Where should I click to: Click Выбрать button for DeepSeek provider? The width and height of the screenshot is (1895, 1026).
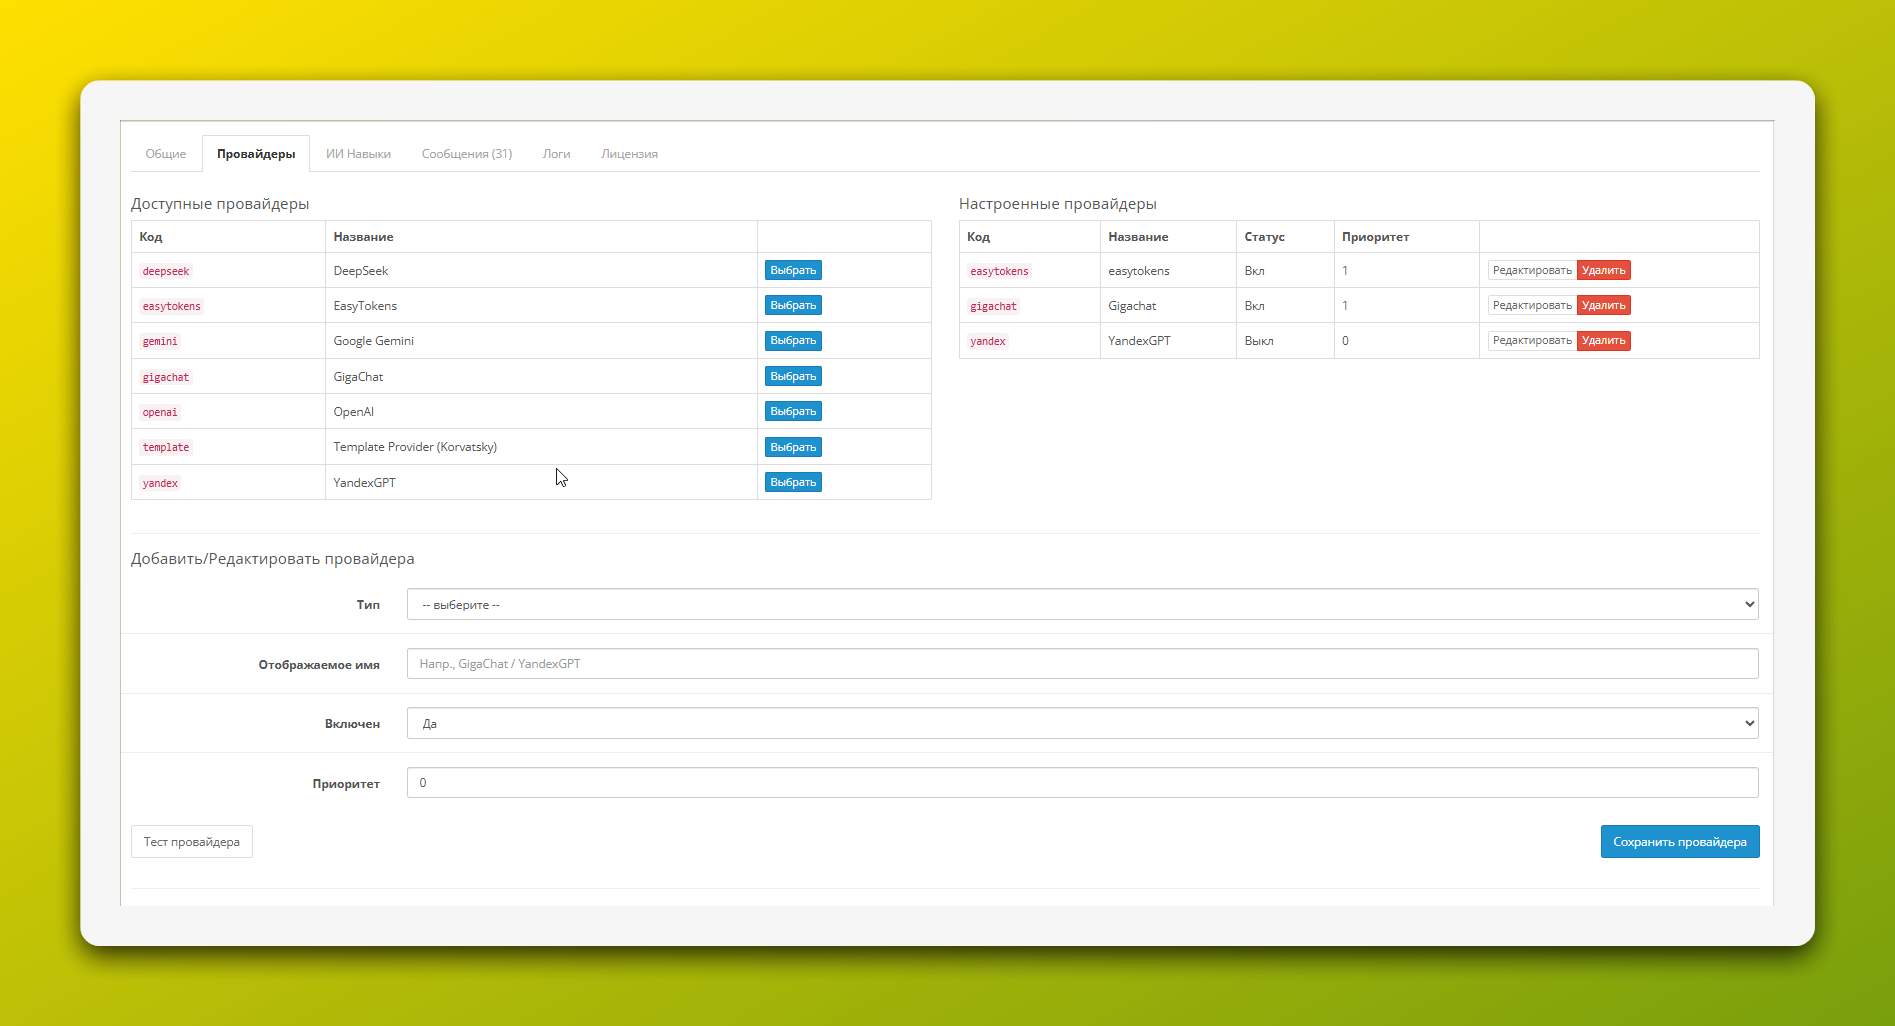[x=792, y=271]
